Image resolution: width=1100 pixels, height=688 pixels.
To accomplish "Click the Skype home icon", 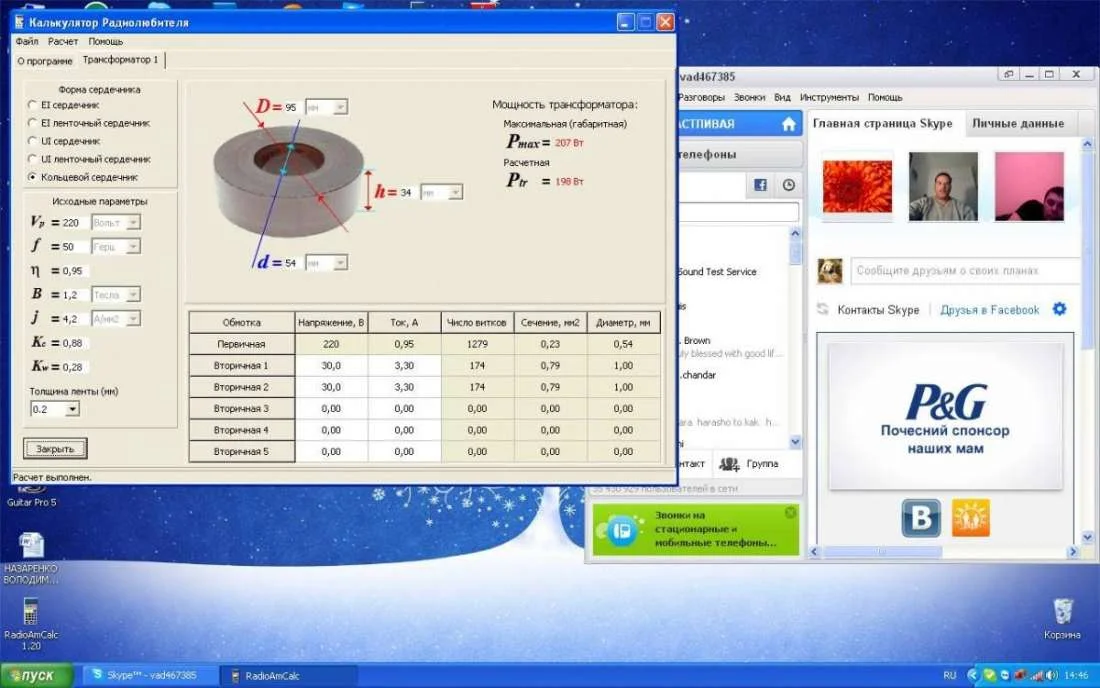I will [x=789, y=124].
